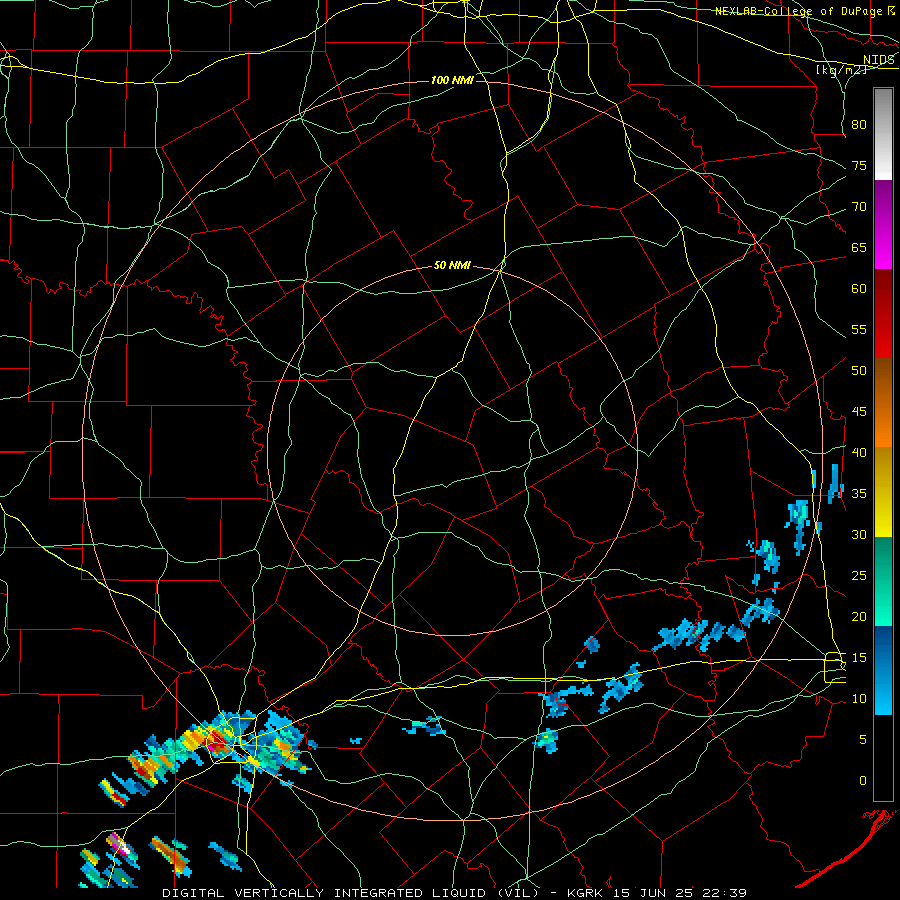Click the value 40 on color scale
900x900 pixels.
click(x=859, y=452)
